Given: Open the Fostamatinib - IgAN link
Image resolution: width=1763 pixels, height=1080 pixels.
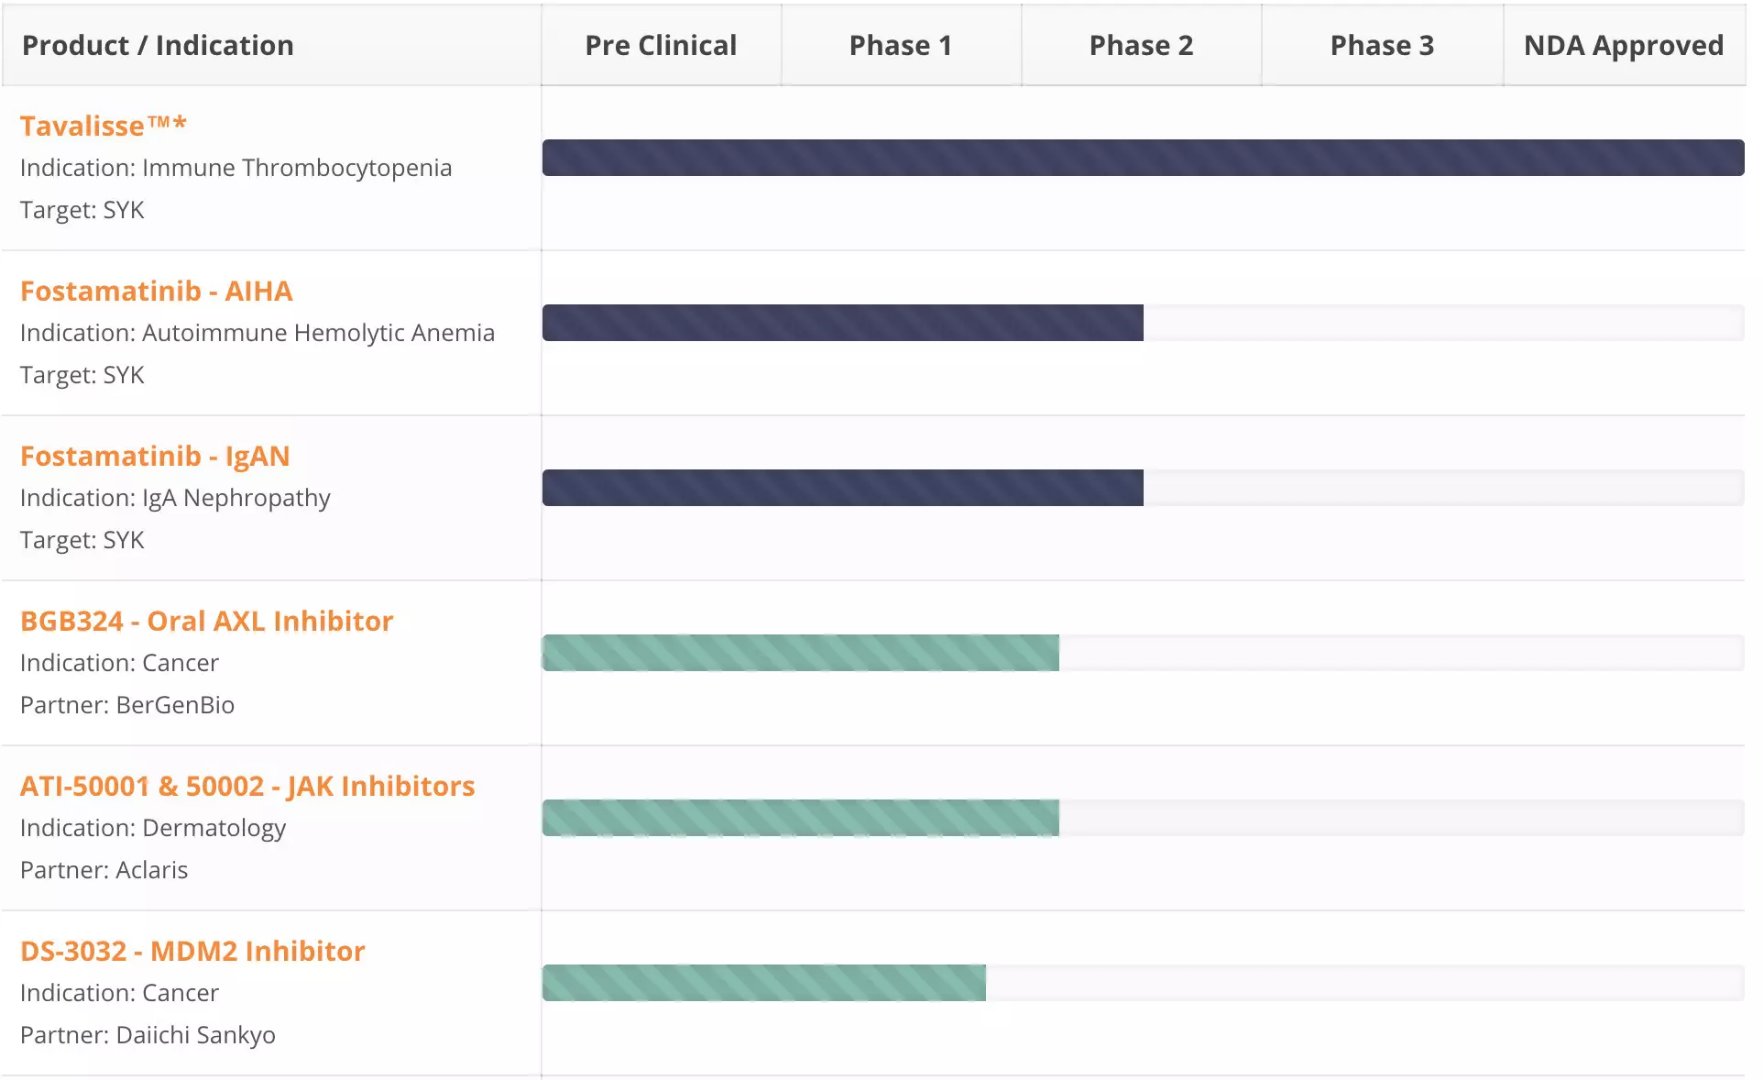Looking at the screenshot, I should 155,456.
